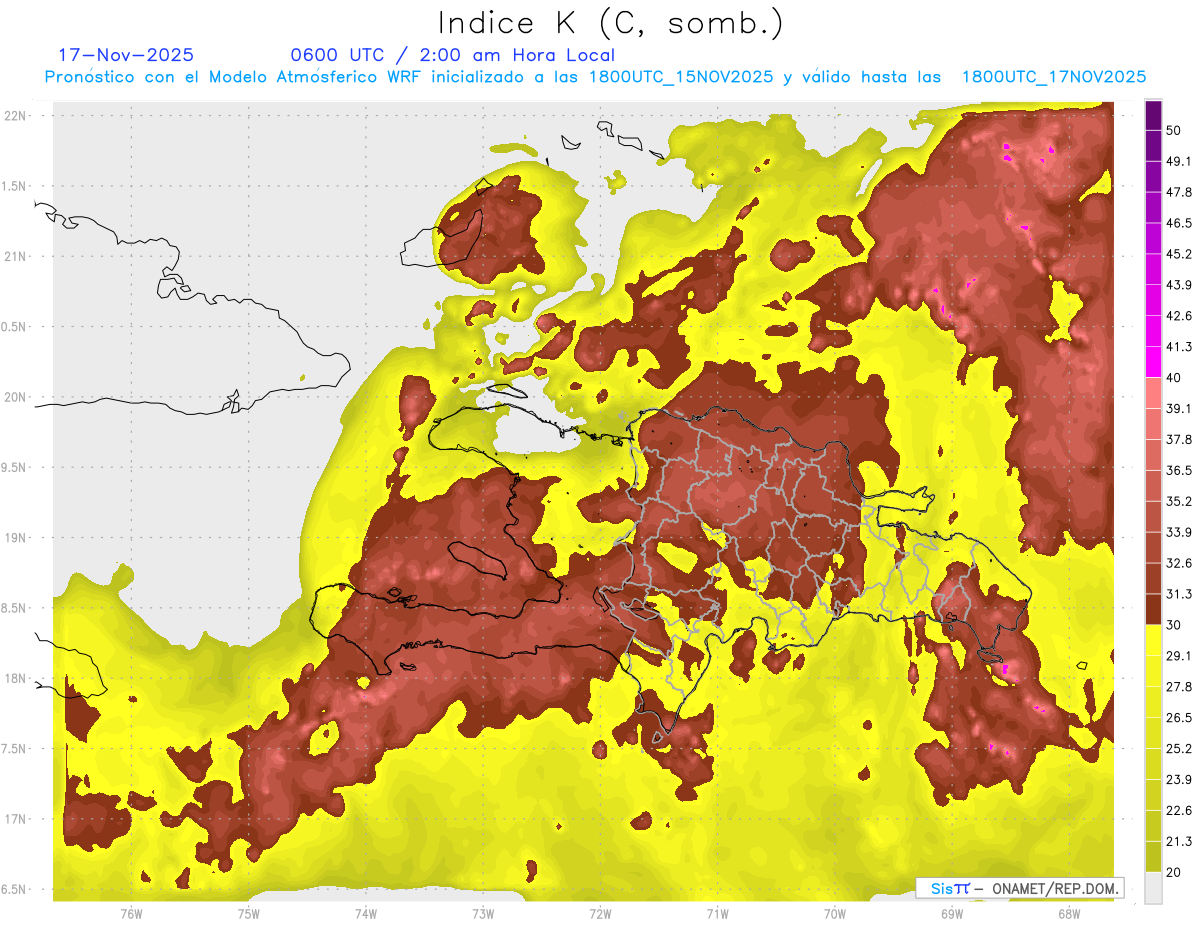1200x927 pixels.
Task: Click the initialization time '1800UTC_15NOV2025'
Action: point(681,77)
